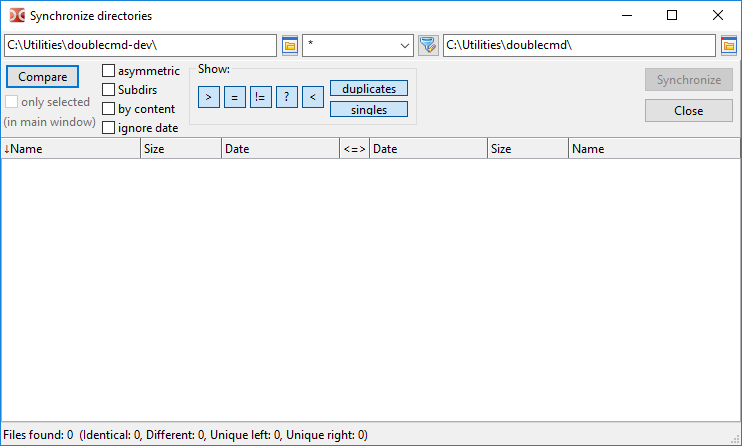
Task: Open the file mask filter template icon
Action: [428, 46]
